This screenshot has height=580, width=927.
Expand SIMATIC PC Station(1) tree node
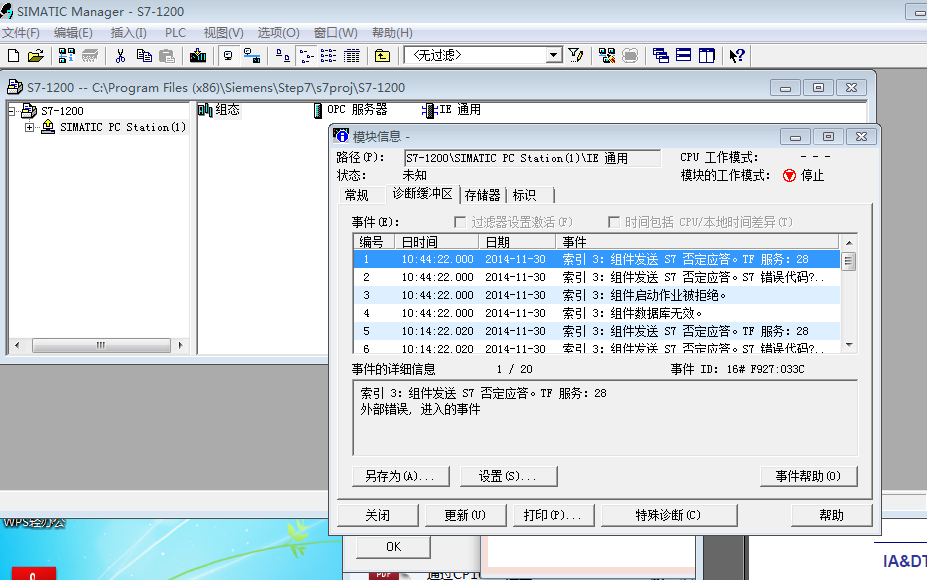coord(29,127)
